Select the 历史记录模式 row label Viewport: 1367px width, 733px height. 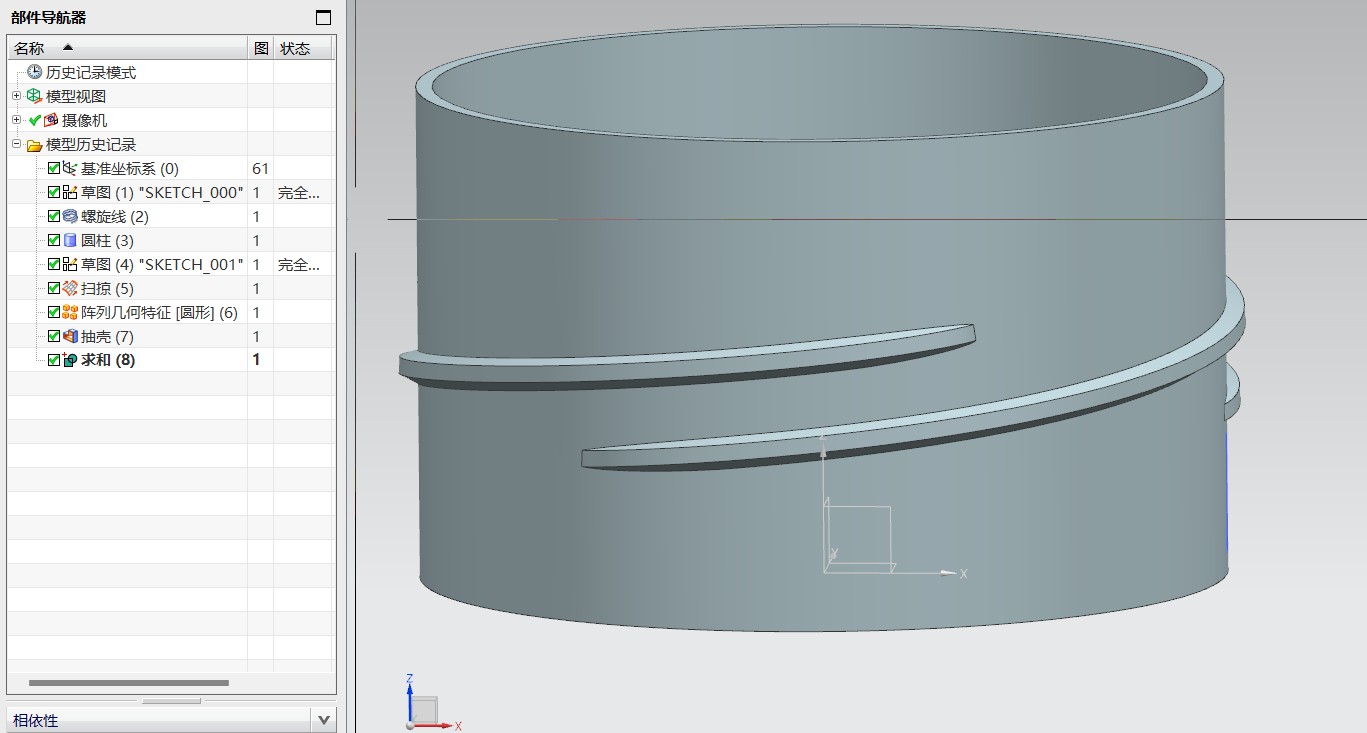[x=91, y=72]
